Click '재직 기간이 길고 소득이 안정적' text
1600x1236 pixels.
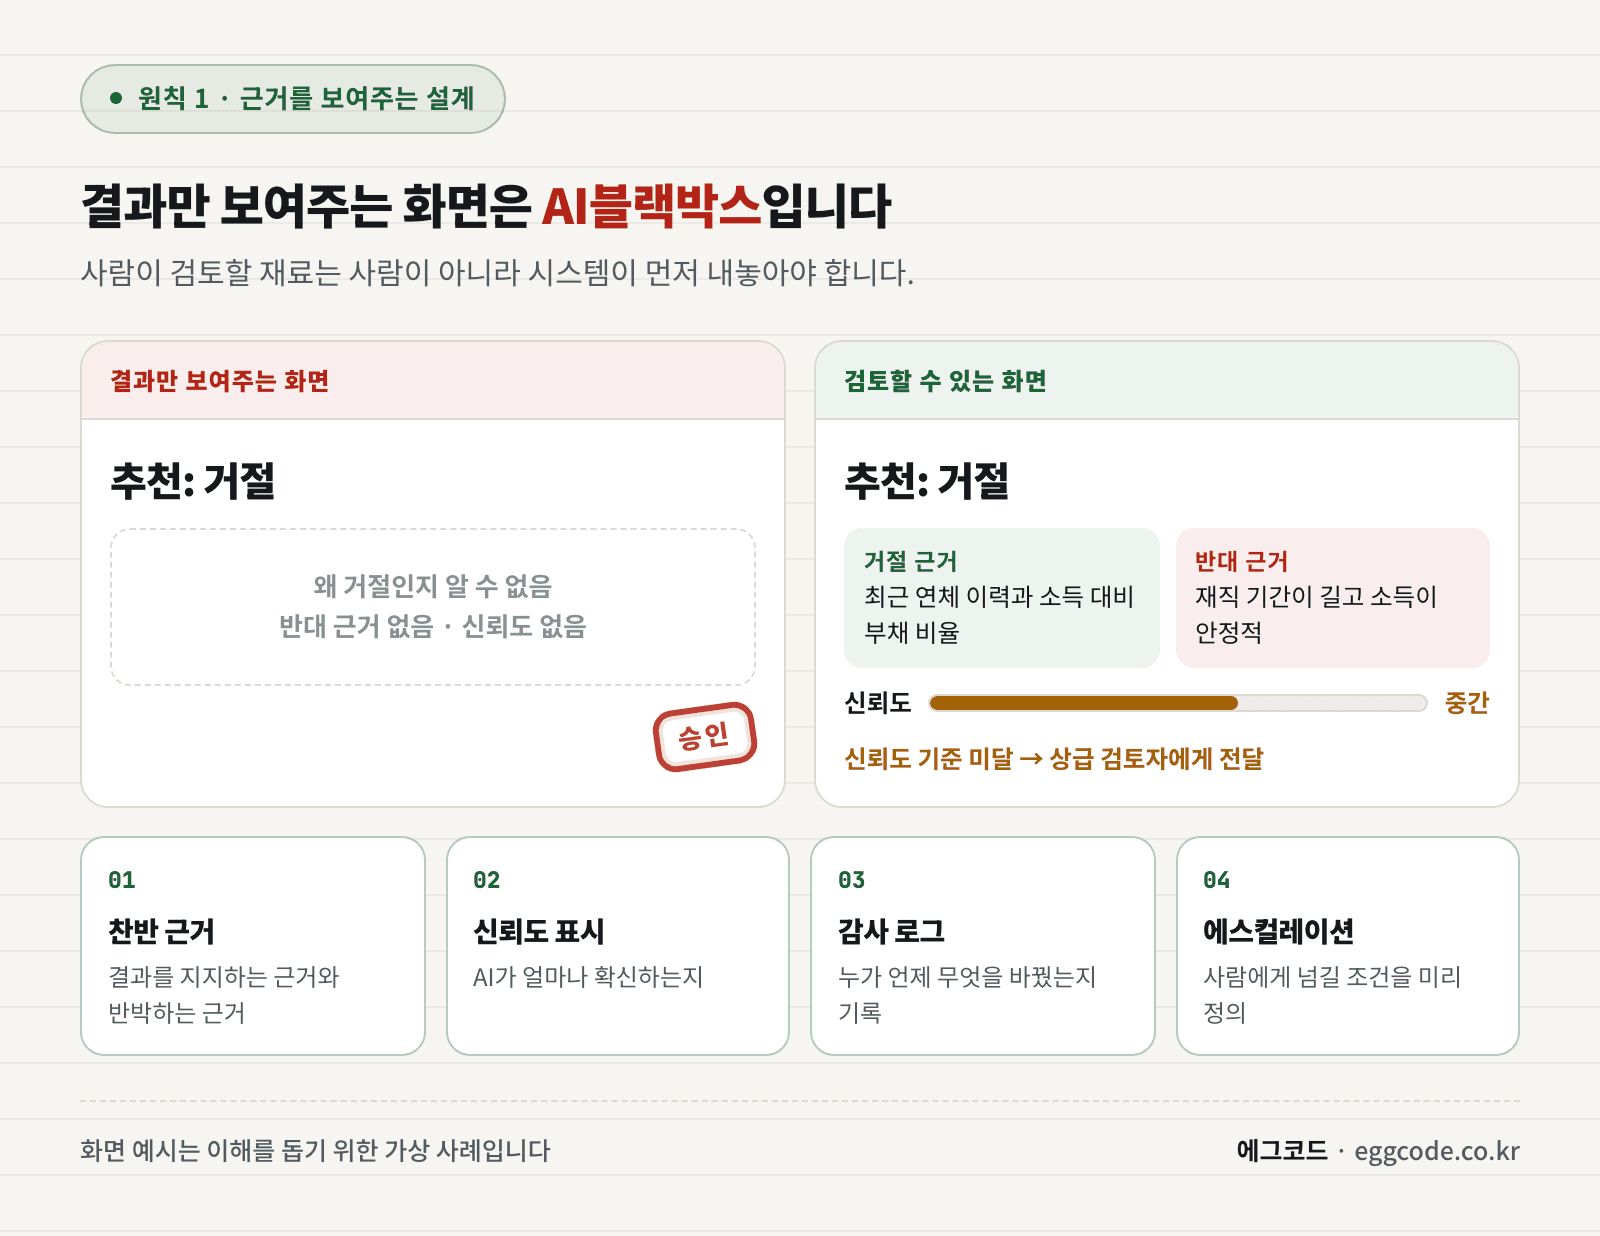[1316, 614]
